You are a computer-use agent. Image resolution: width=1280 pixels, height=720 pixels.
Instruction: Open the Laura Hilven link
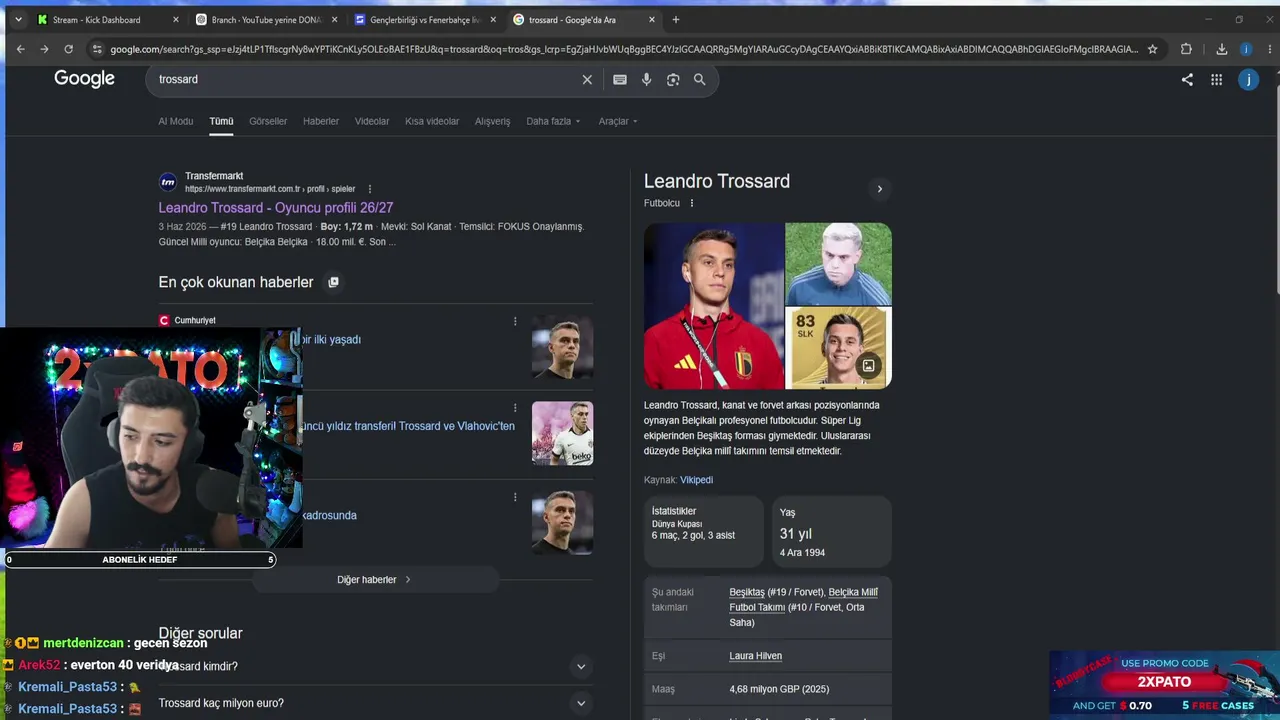coord(756,656)
